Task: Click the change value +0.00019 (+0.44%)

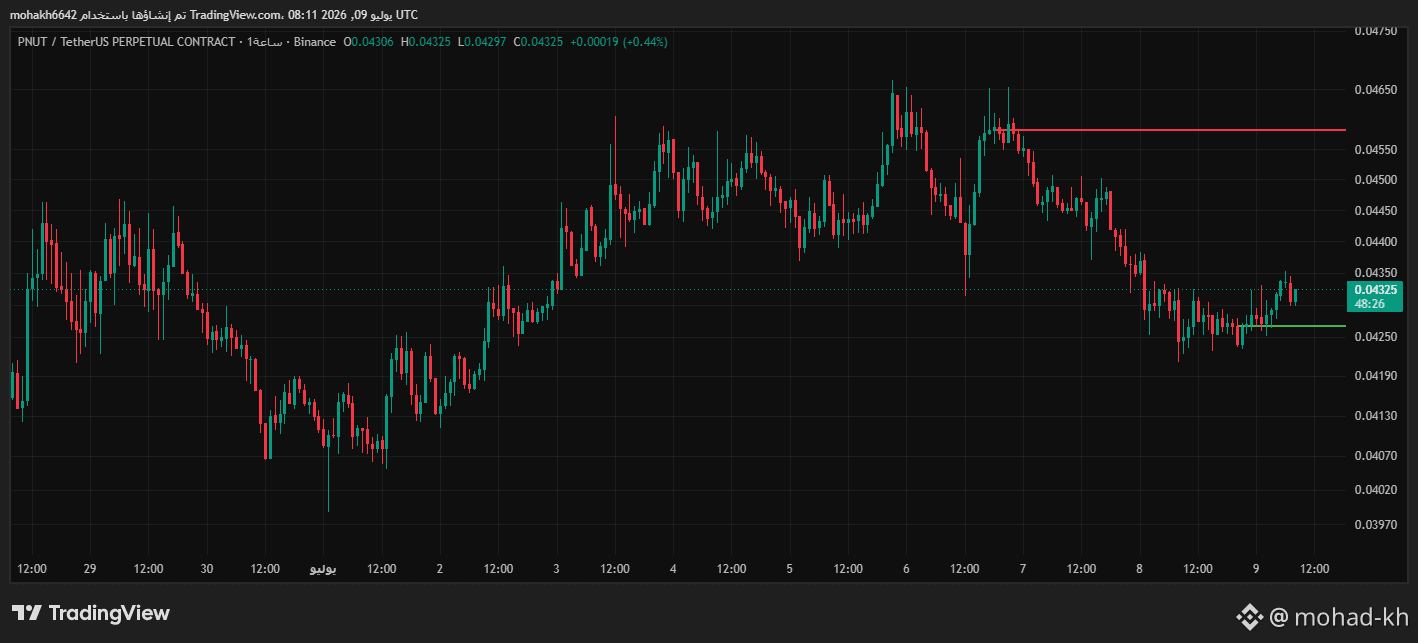Action: pyautogui.click(x=619, y=42)
